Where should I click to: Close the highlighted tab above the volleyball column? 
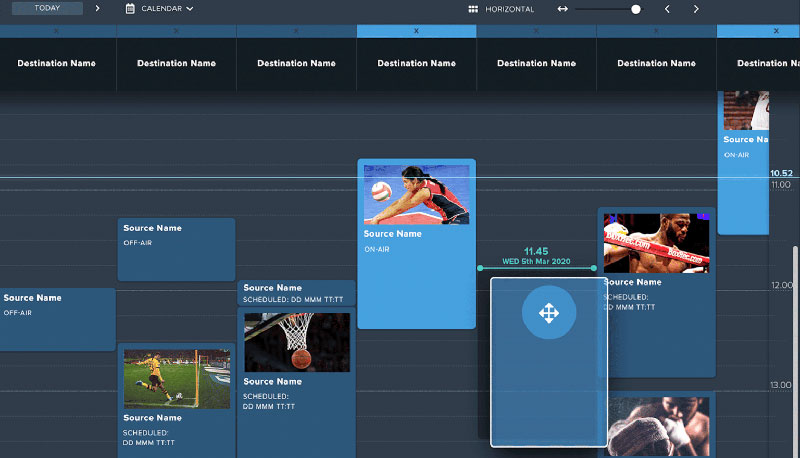click(x=416, y=31)
